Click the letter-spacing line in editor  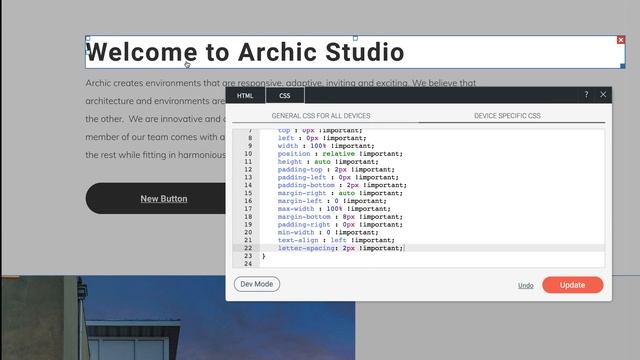click(x=340, y=248)
